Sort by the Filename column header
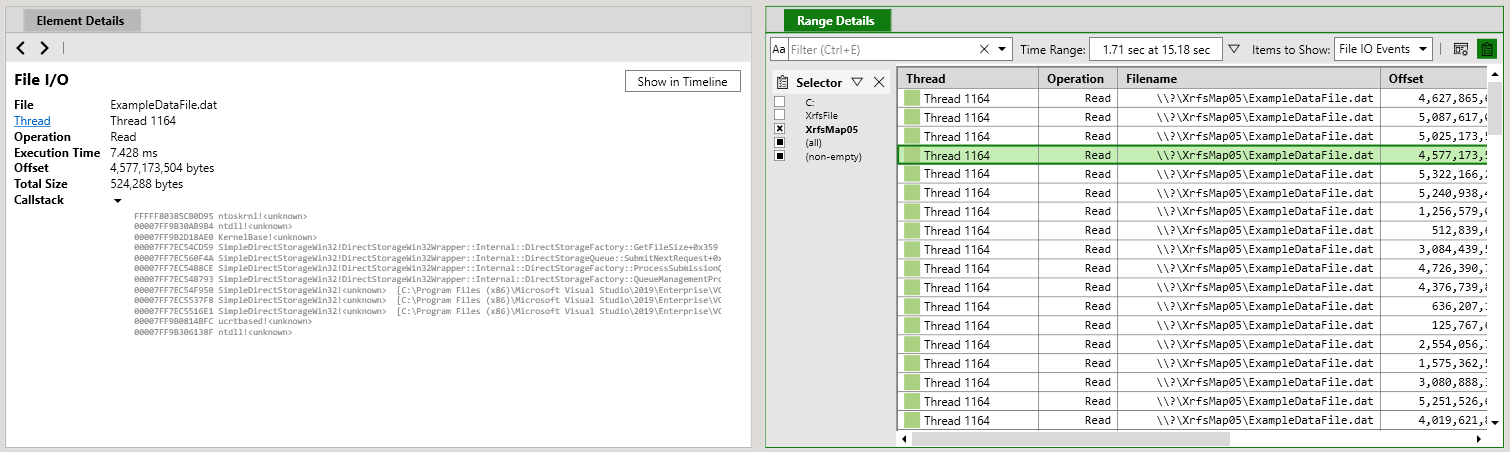The height and width of the screenshot is (452, 1510). click(1249, 78)
